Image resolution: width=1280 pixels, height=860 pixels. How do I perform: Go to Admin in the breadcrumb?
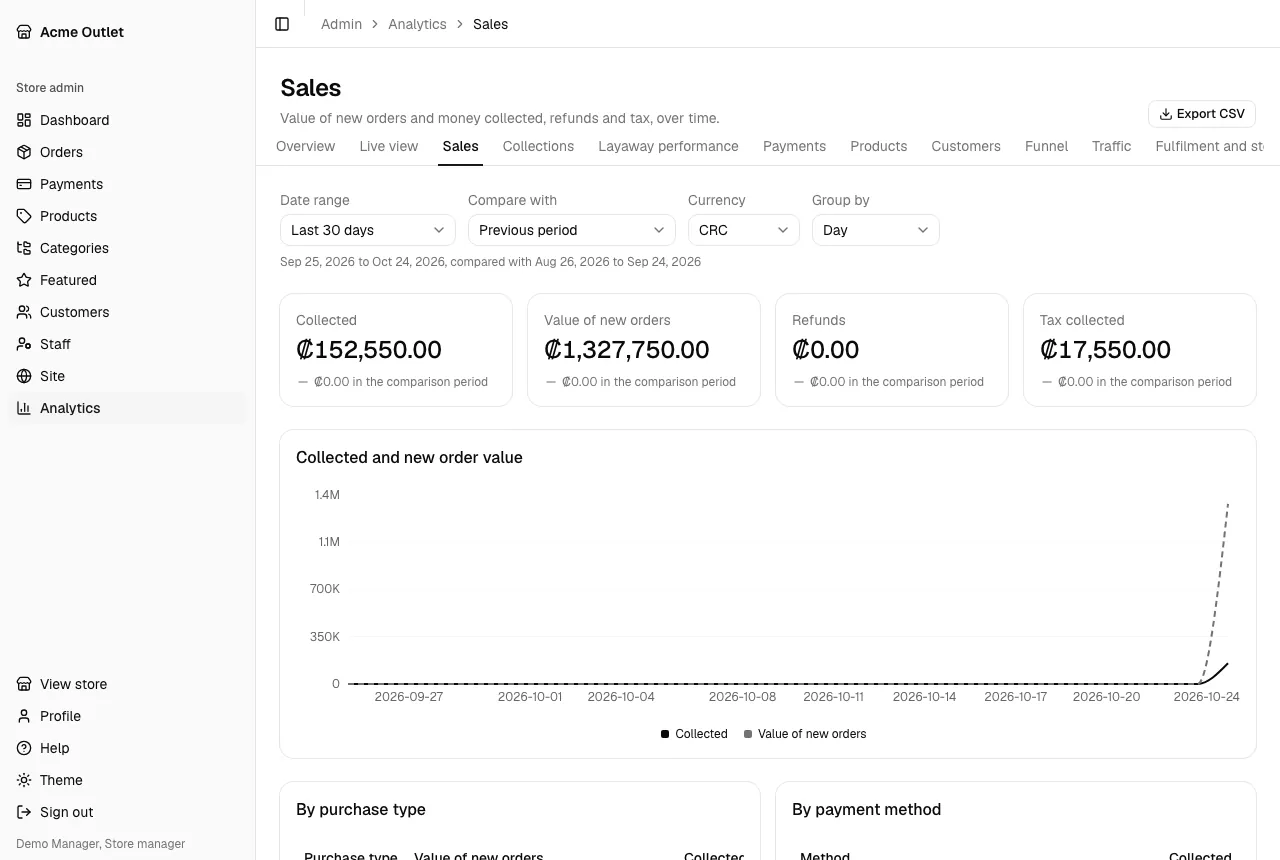341,24
